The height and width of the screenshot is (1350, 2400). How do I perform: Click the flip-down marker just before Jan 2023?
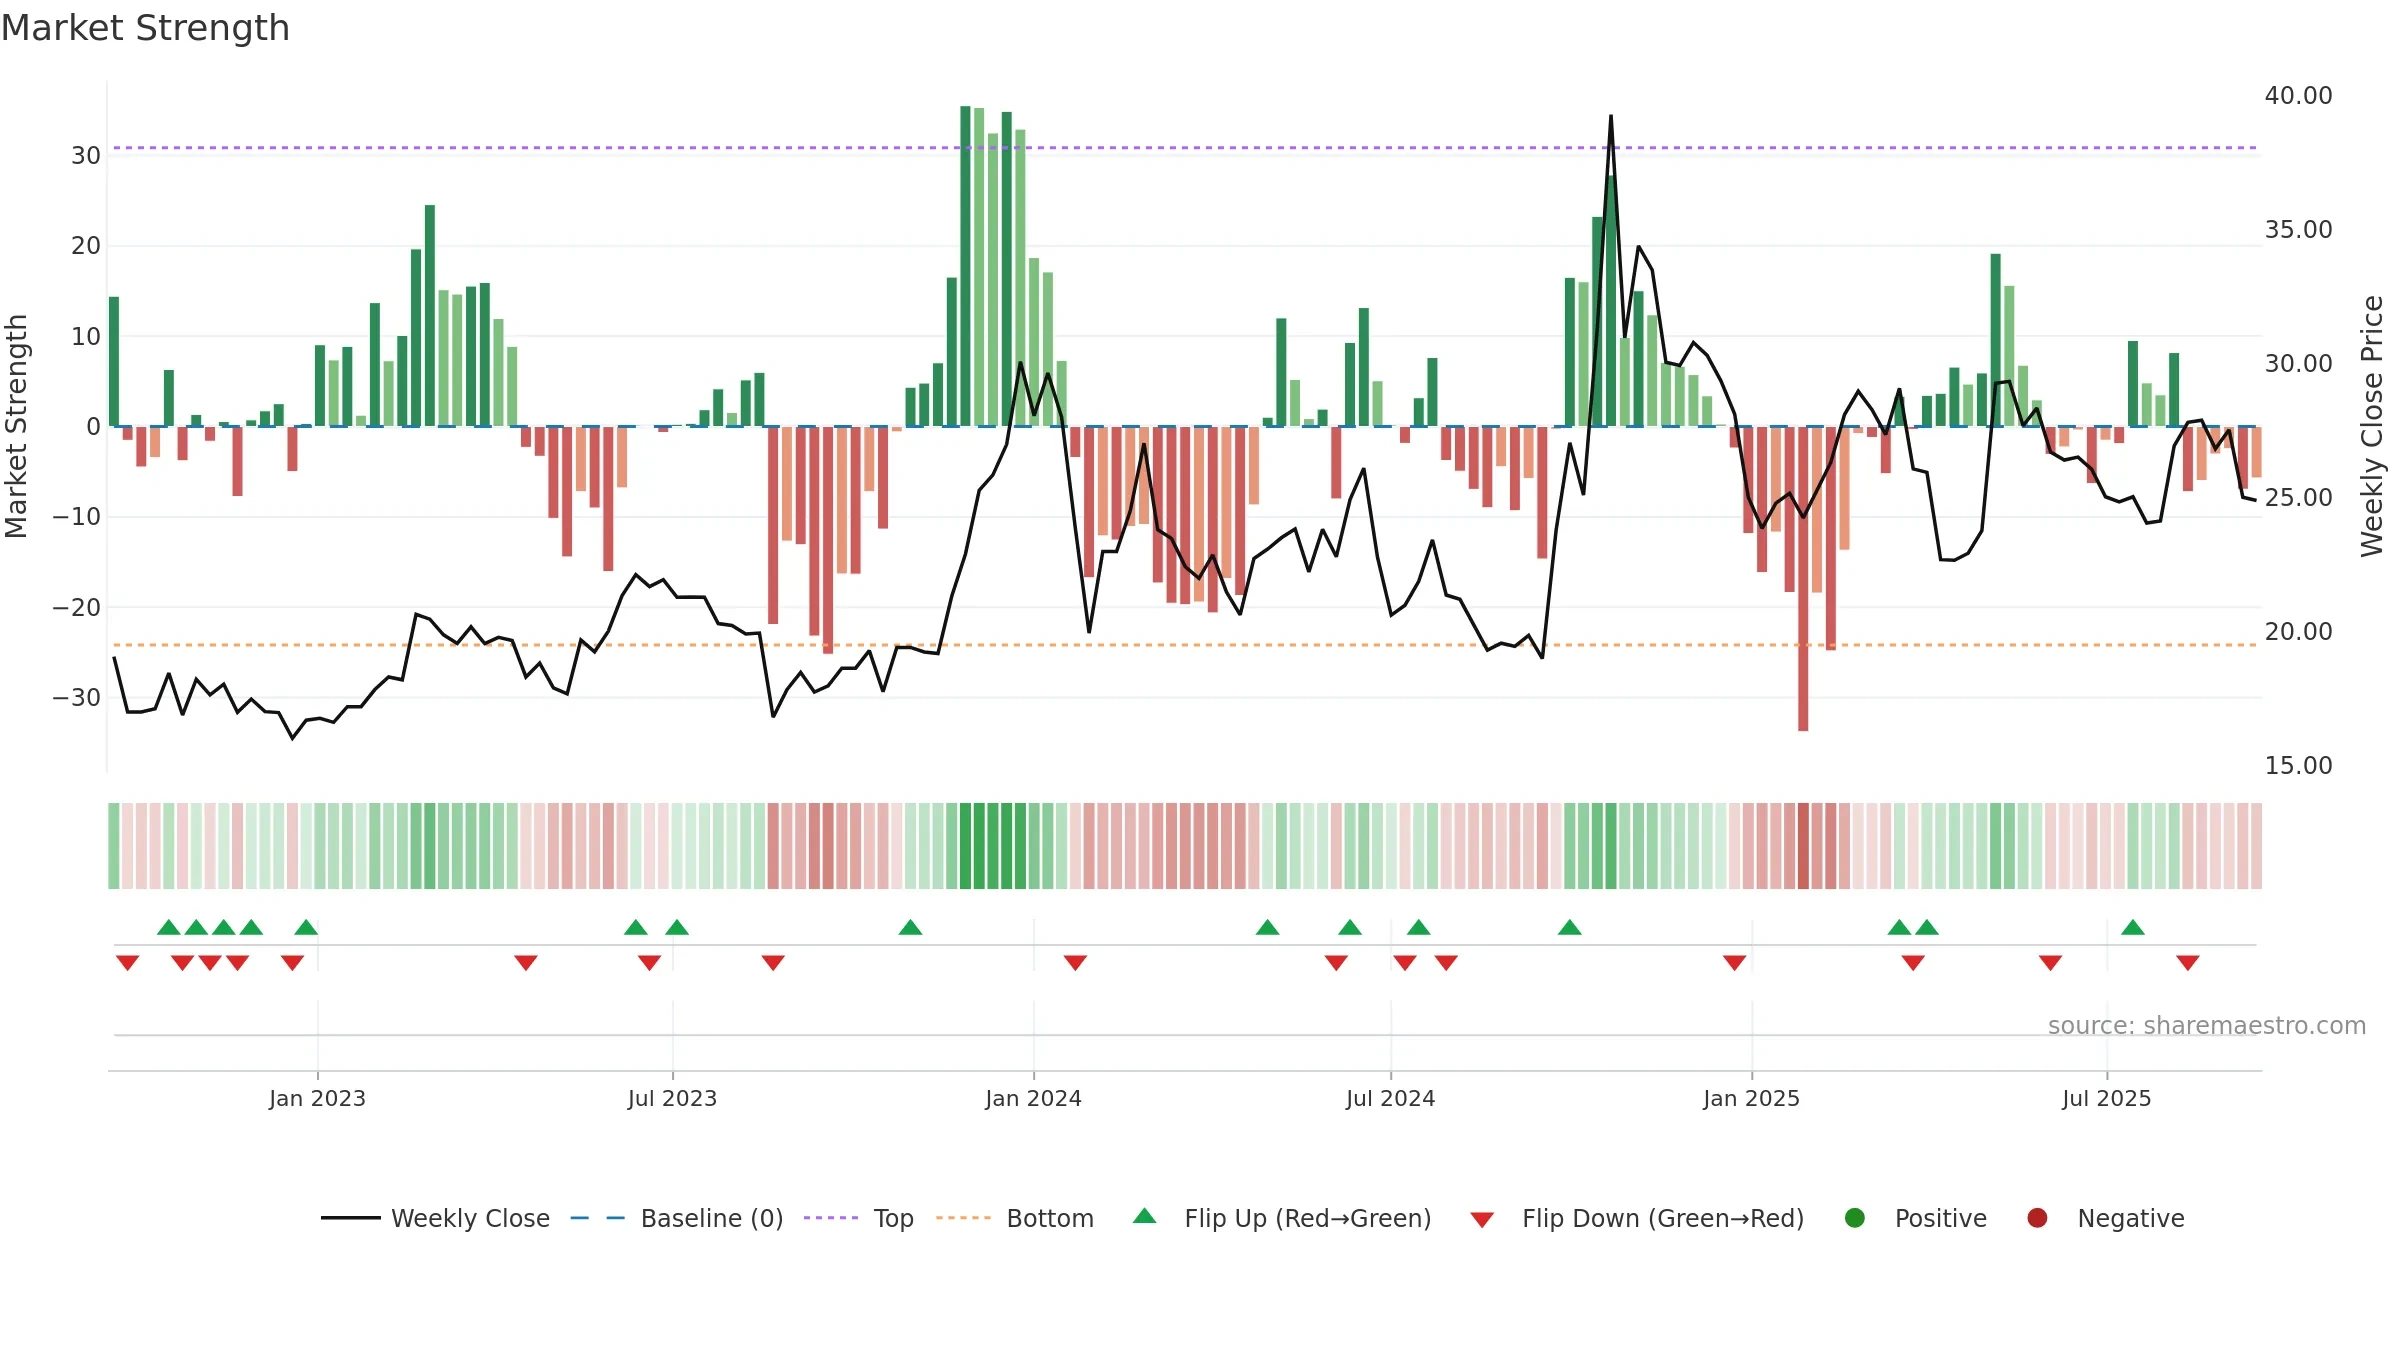coord(292,962)
